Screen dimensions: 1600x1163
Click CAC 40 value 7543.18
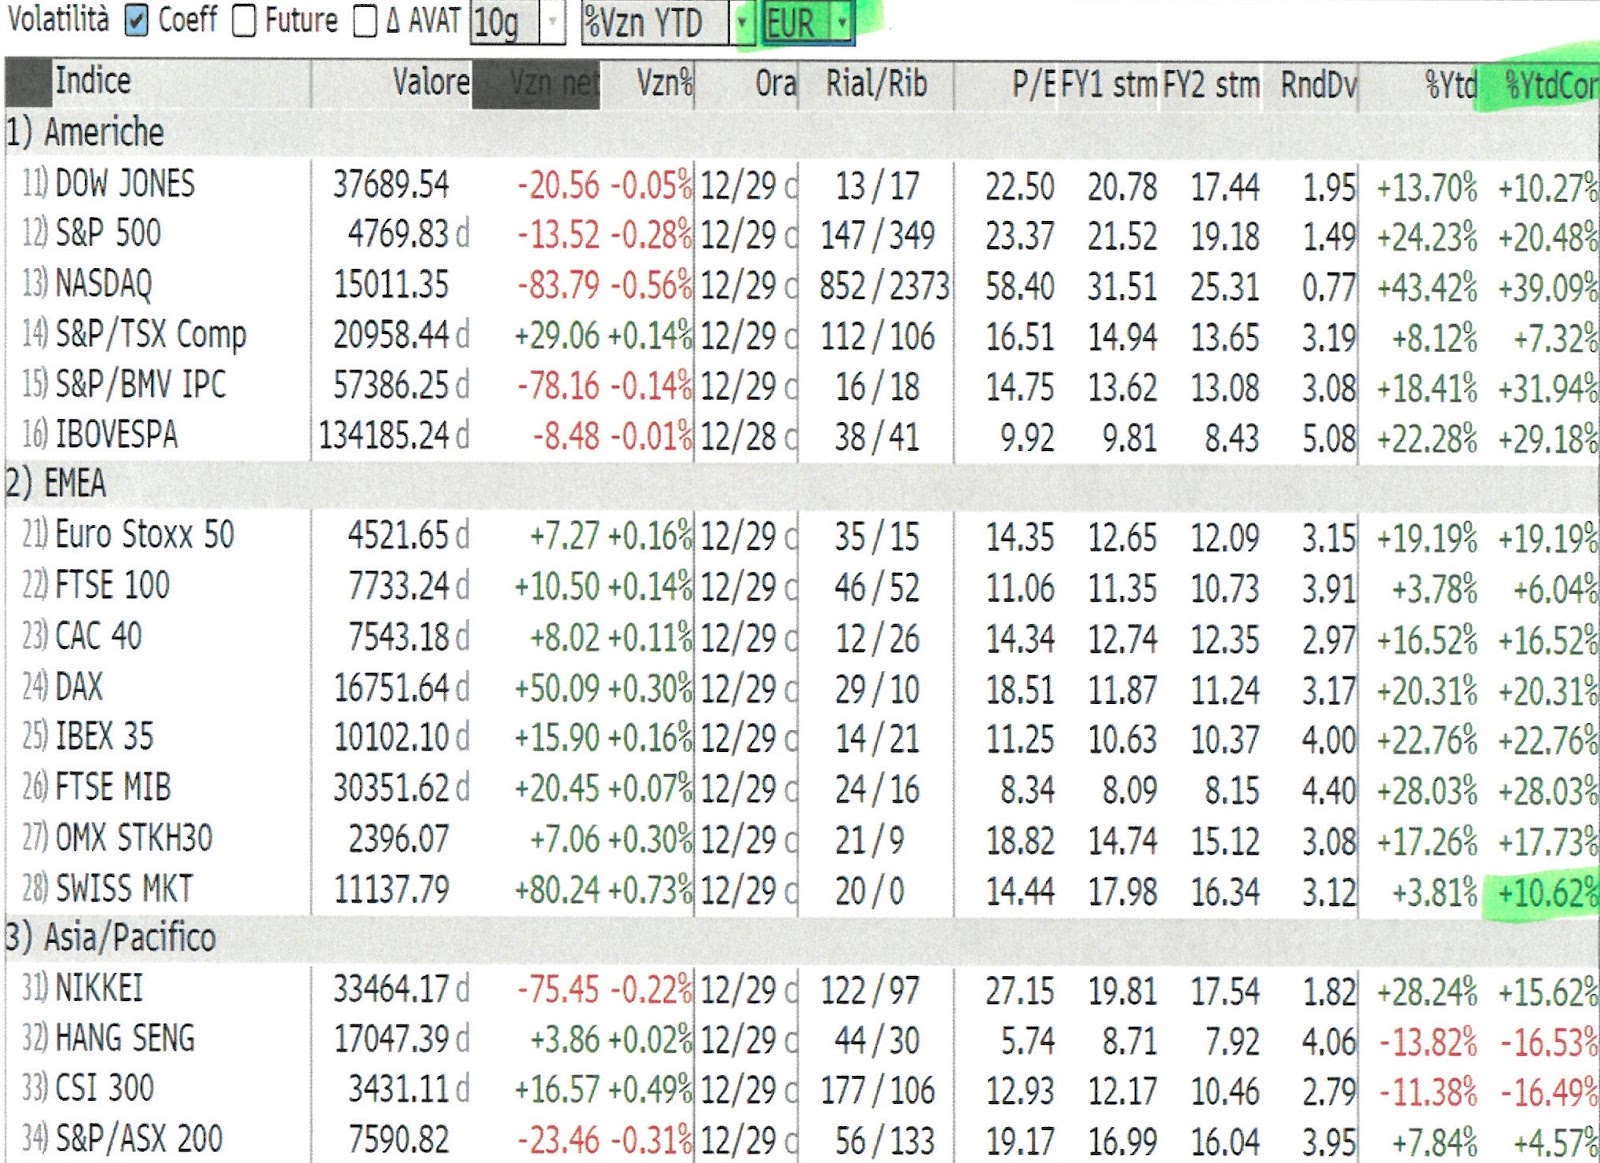pos(399,636)
